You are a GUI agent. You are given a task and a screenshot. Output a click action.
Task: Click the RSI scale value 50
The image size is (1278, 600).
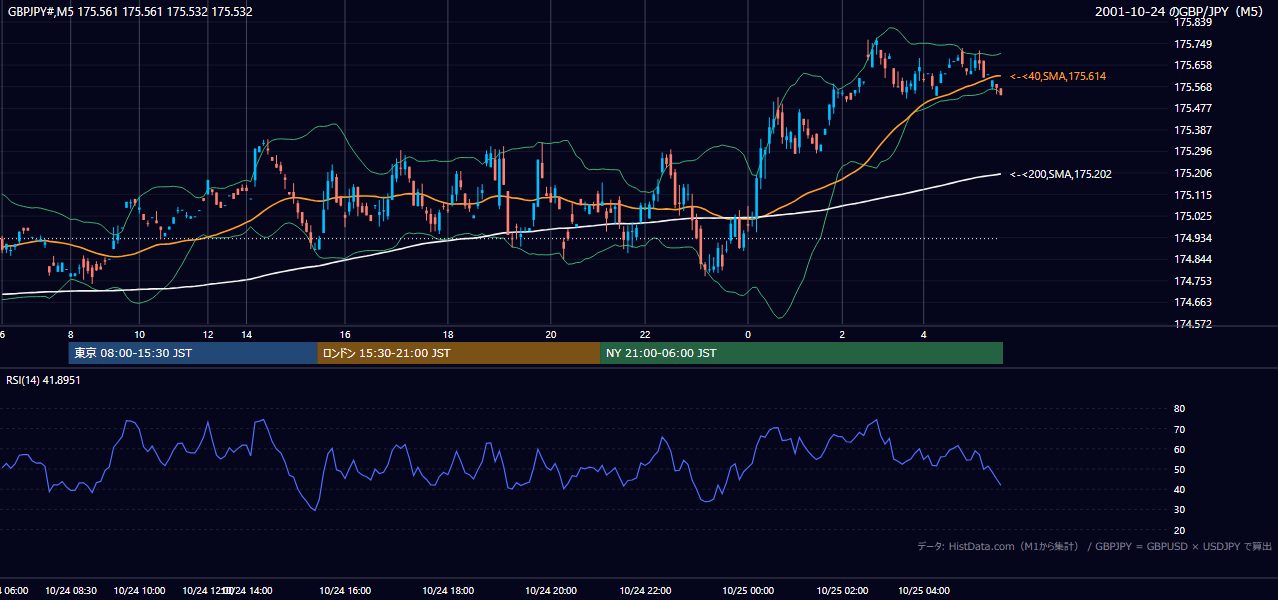[x=1179, y=469]
